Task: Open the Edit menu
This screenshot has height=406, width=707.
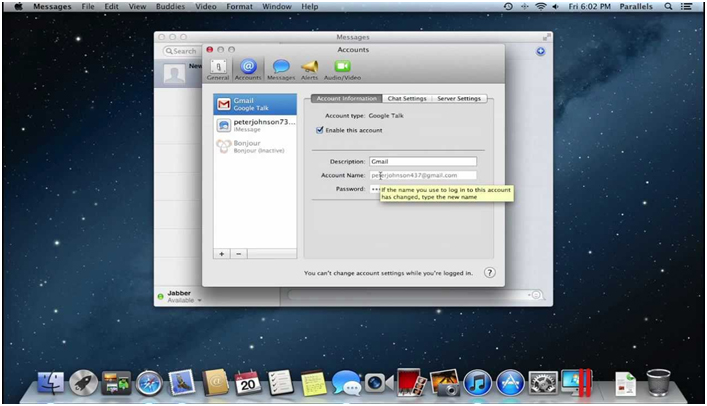Action: pyautogui.click(x=111, y=6)
